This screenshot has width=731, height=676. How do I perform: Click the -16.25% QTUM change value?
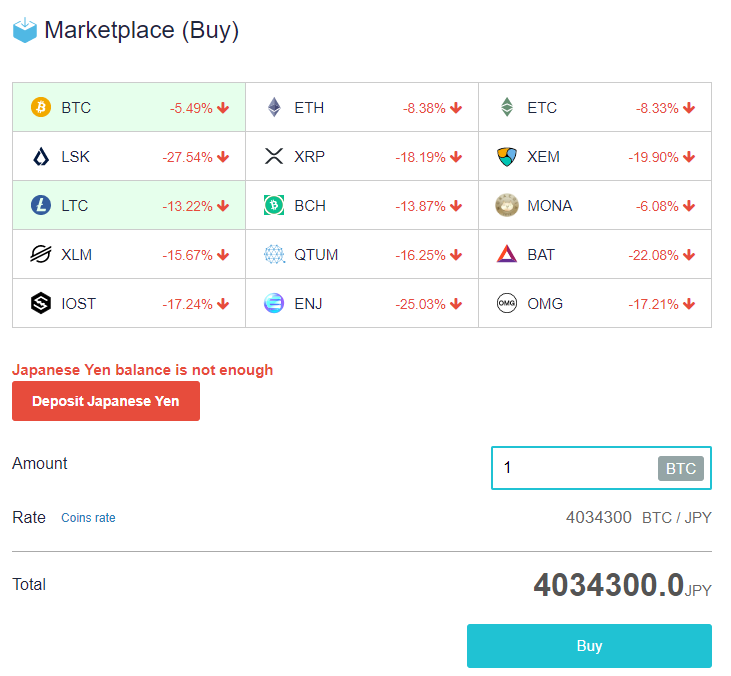coord(421,255)
